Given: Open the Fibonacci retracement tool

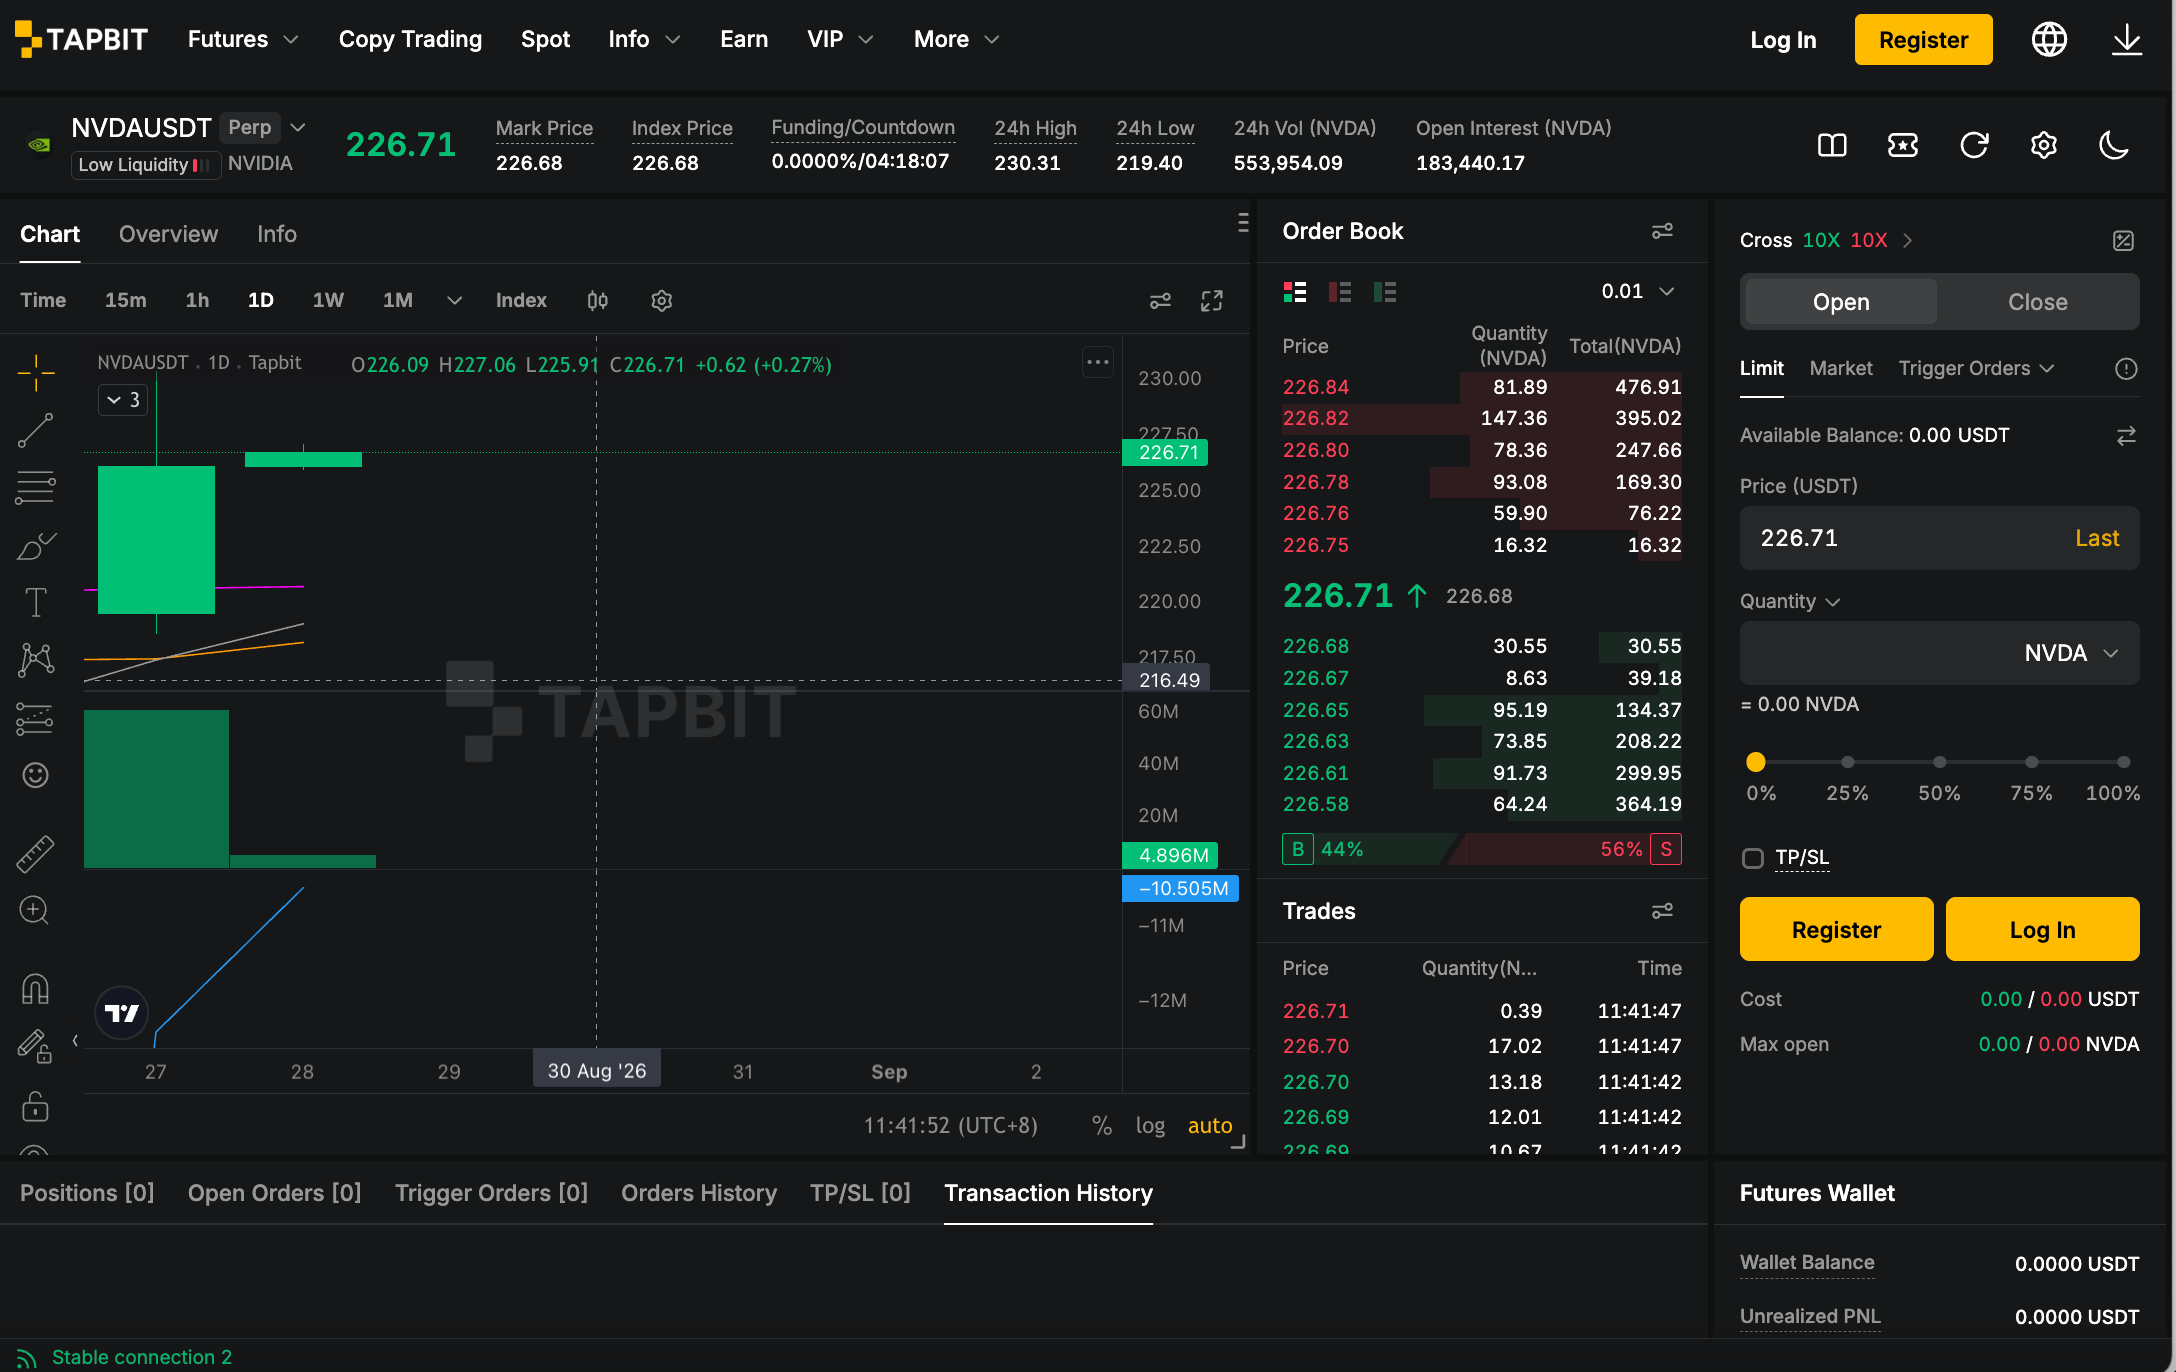Looking at the screenshot, I should point(35,487).
